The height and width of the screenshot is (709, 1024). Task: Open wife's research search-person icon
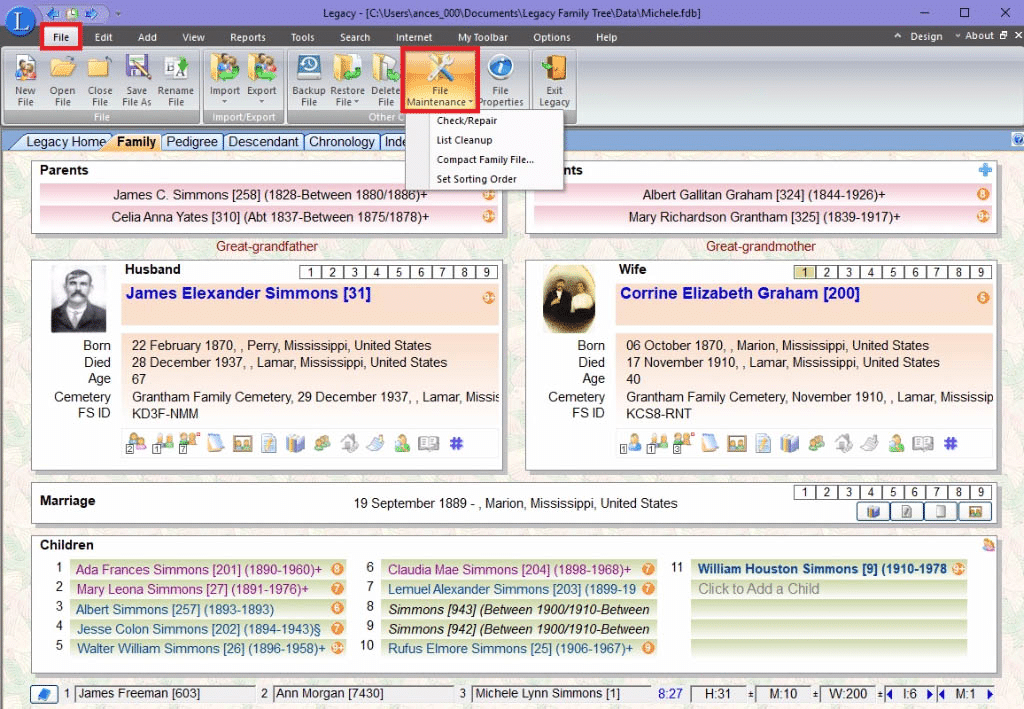tap(897, 444)
